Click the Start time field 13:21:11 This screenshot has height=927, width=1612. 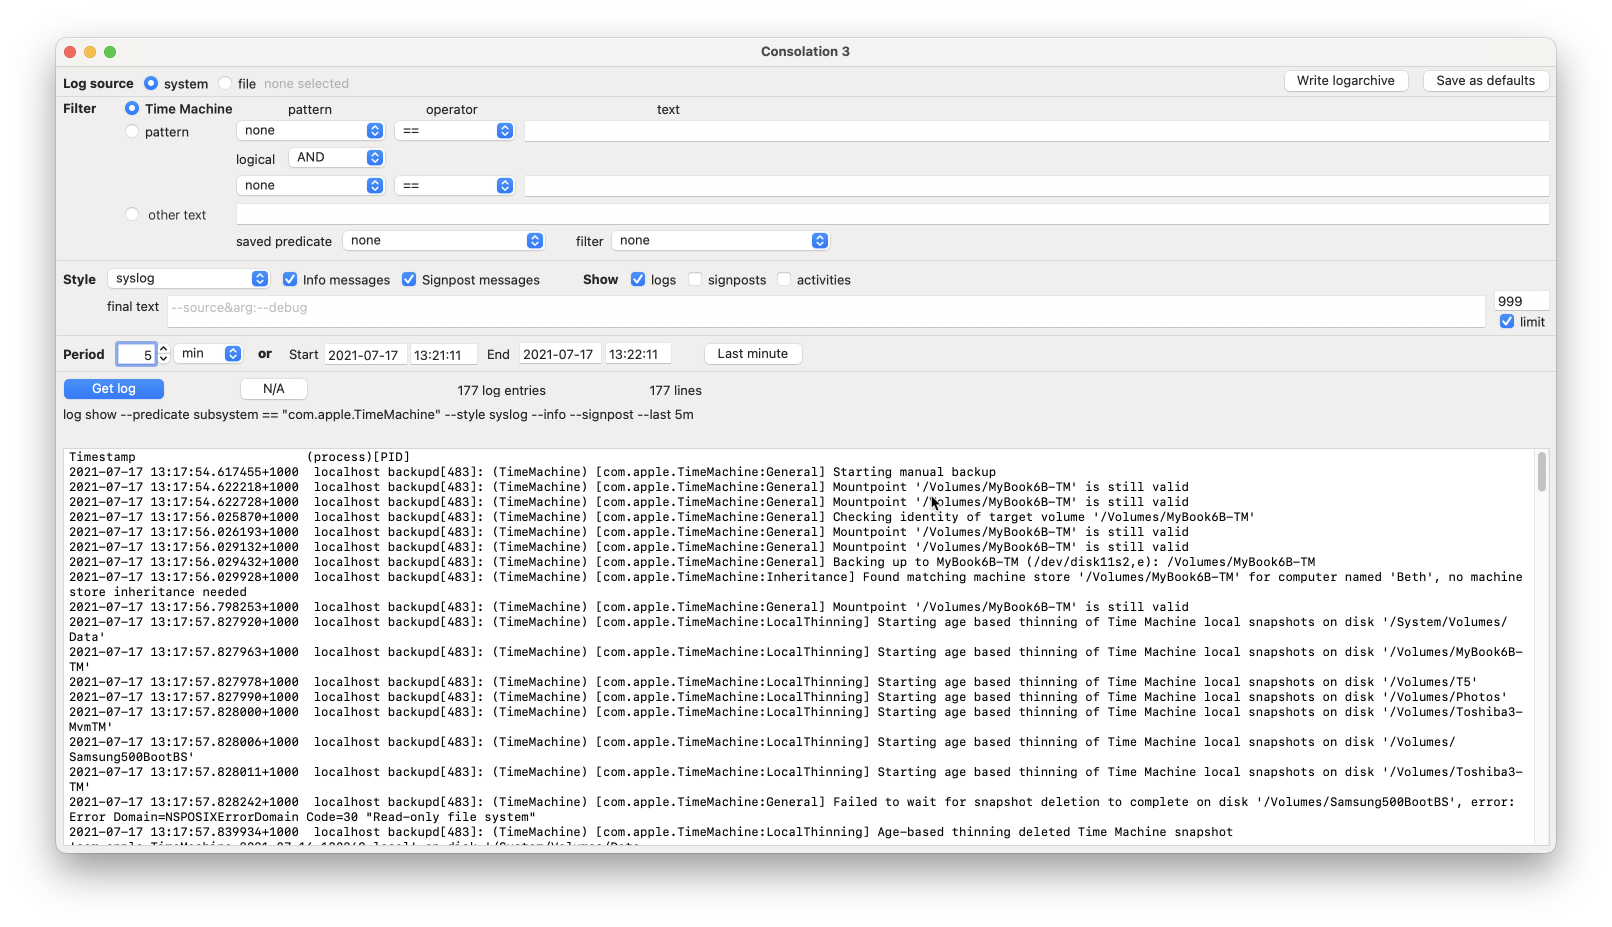tap(443, 354)
